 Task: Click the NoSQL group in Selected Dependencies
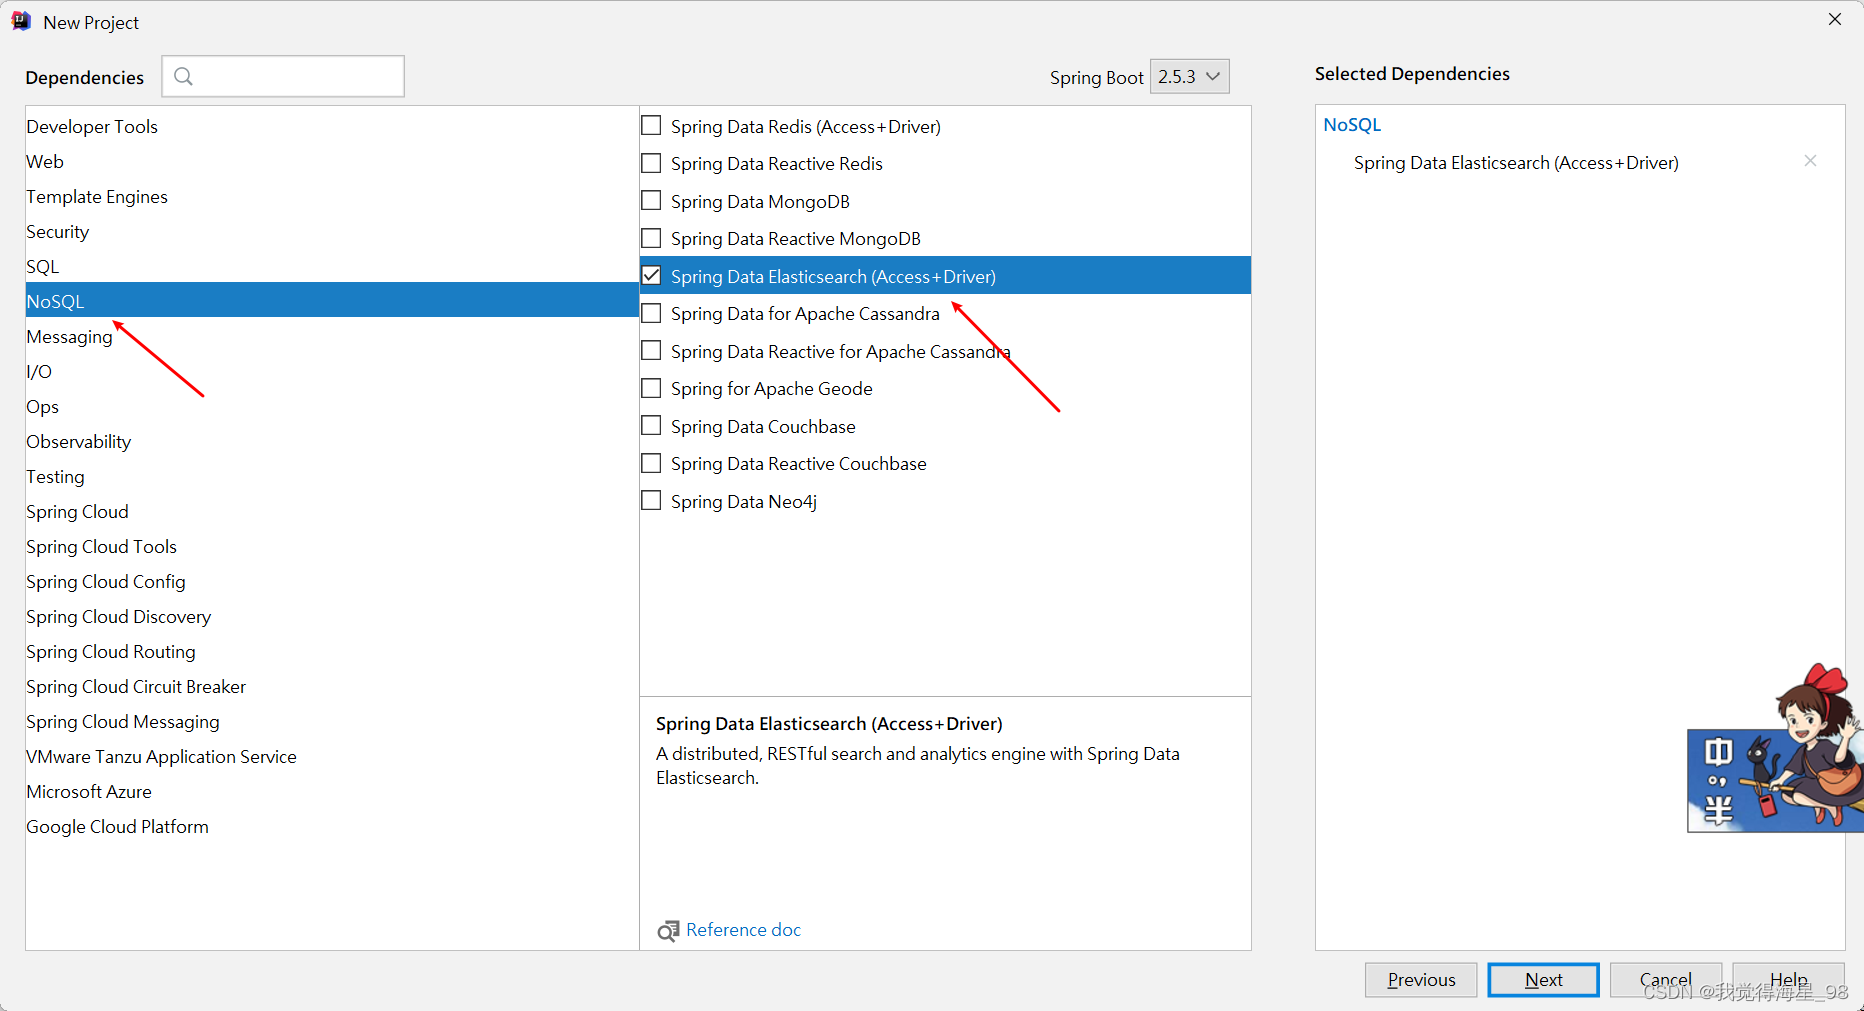pos(1352,125)
